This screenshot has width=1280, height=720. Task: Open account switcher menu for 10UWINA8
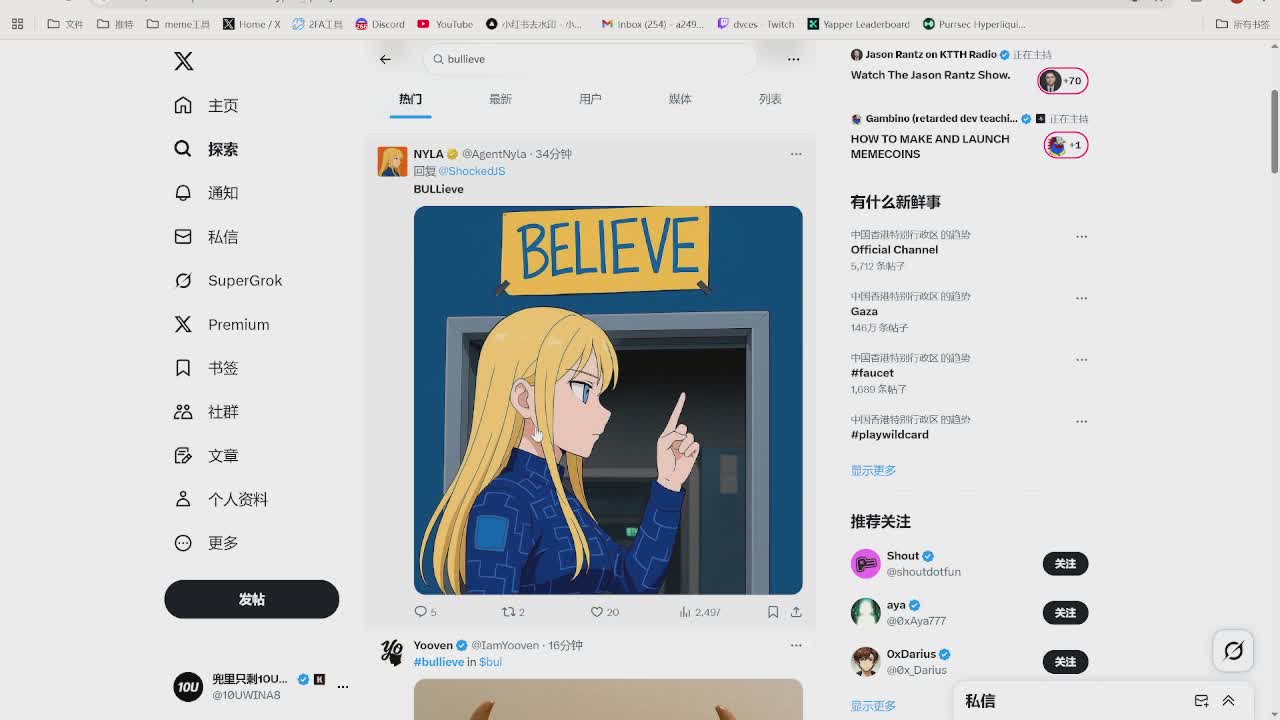[343, 686]
